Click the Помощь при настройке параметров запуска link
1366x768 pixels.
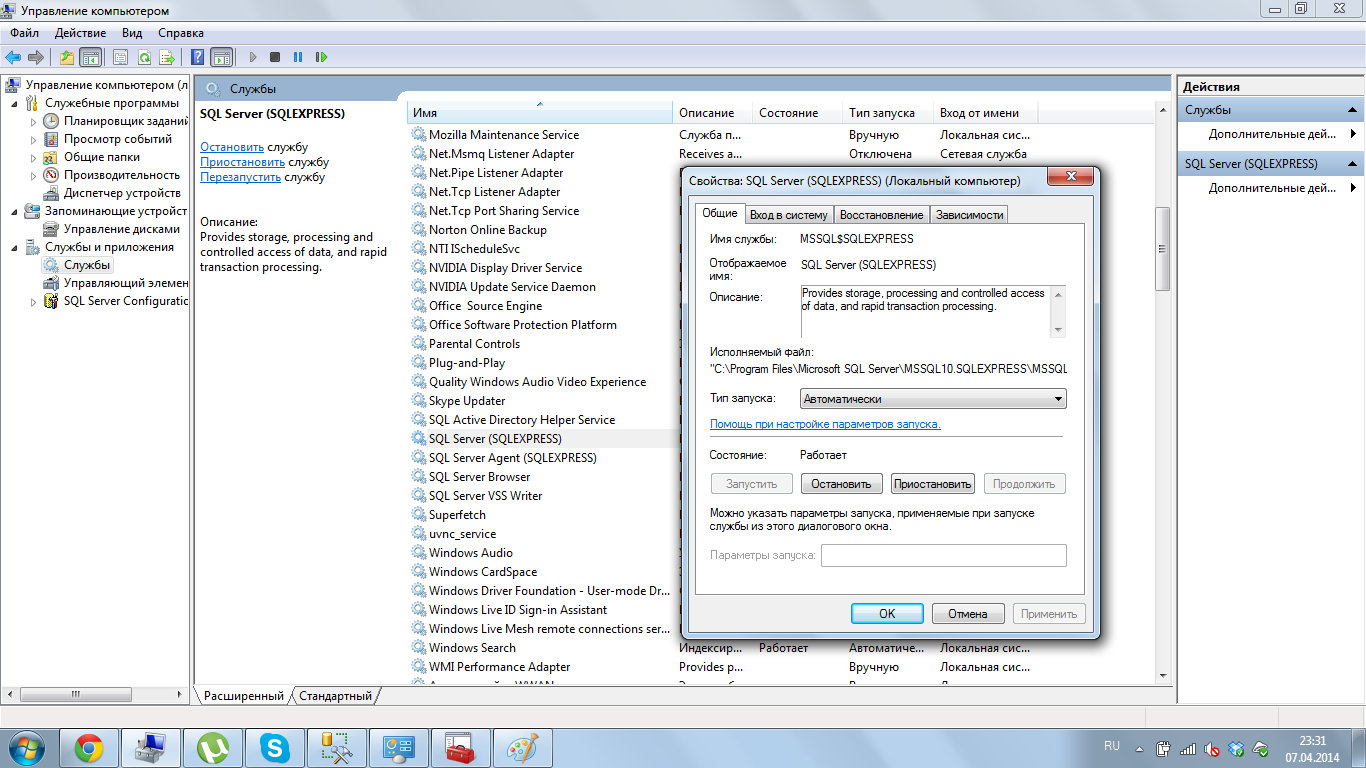825,424
